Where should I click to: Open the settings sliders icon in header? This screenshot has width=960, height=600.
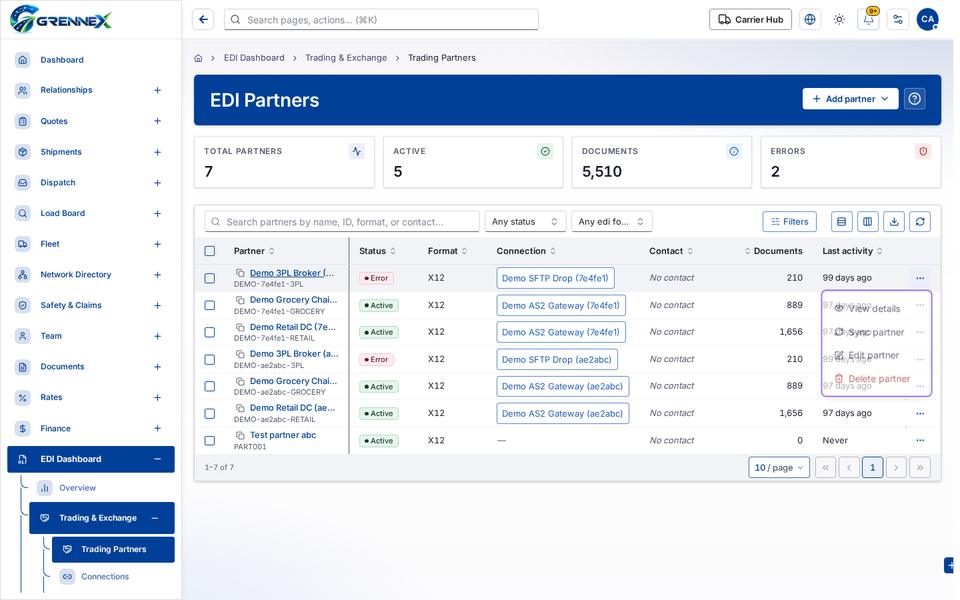(x=898, y=20)
